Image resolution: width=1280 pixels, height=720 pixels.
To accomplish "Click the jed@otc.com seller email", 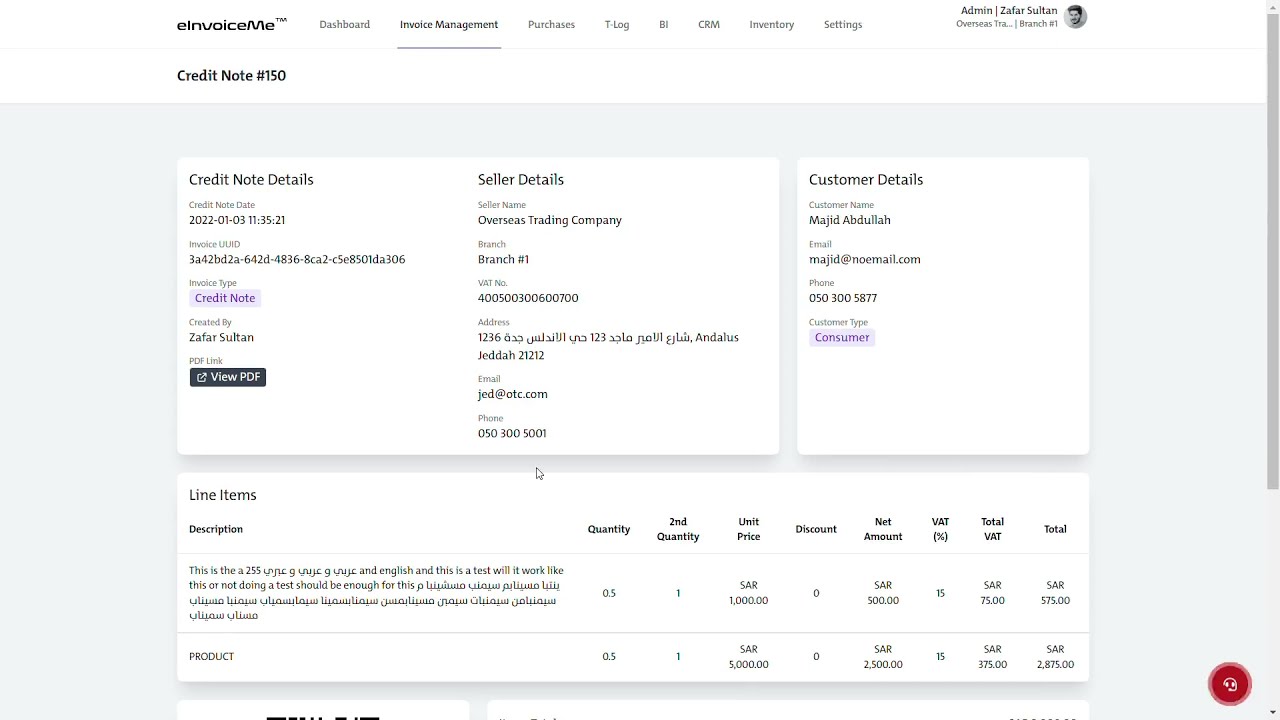I will (x=512, y=394).
